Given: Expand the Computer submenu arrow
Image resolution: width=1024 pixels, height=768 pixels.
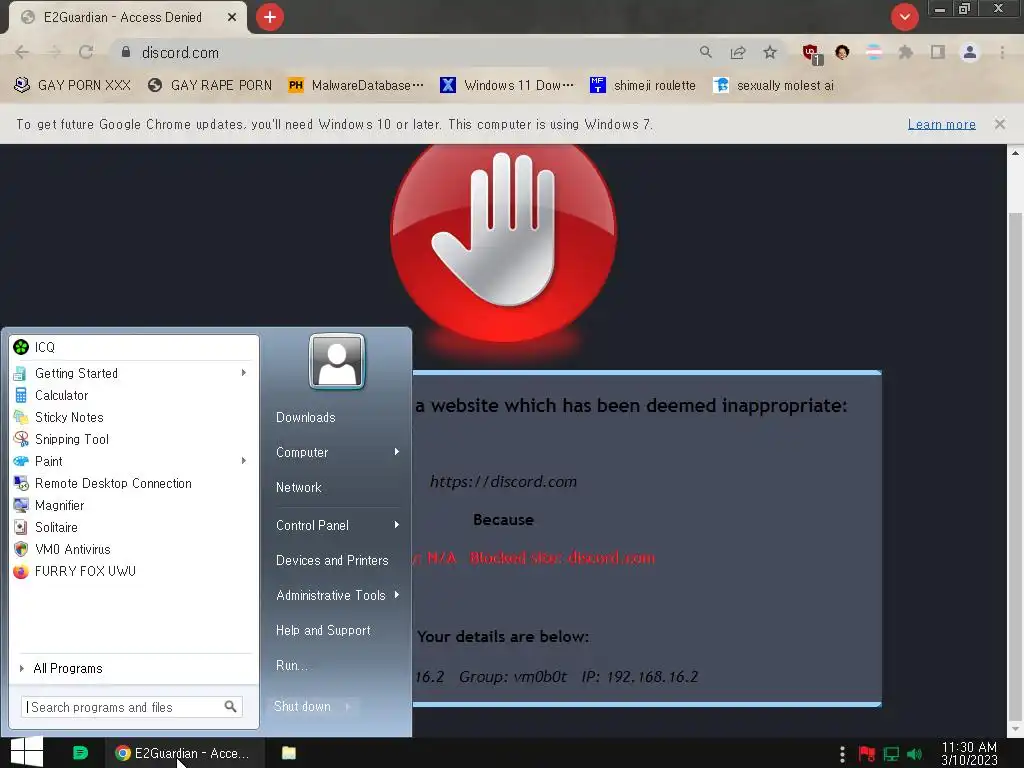Looking at the screenshot, I should 396,452.
